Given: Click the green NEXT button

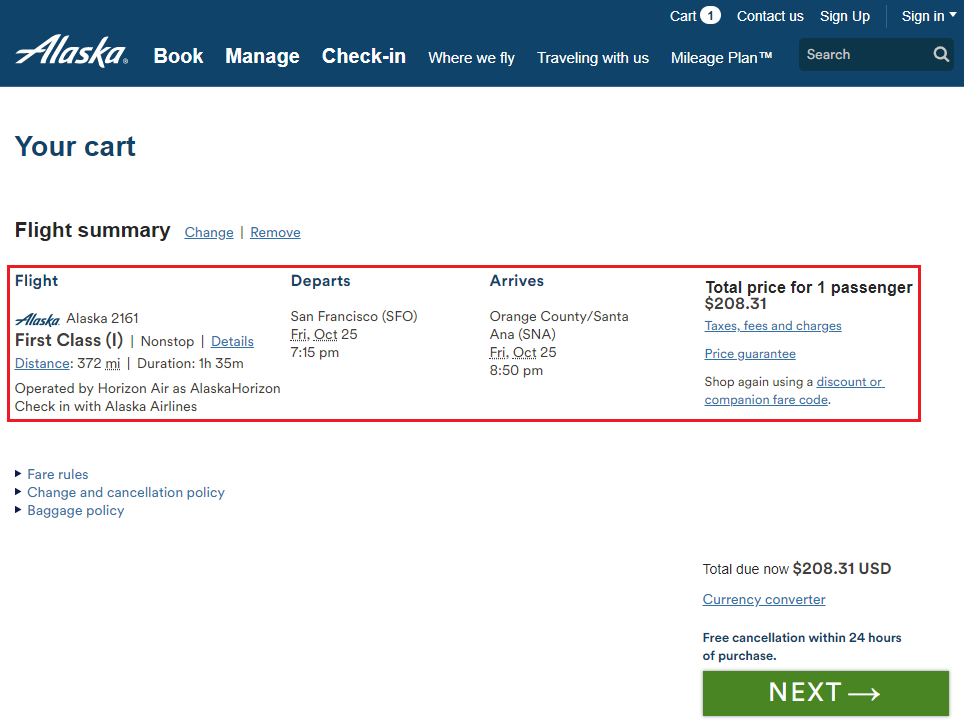Looking at the screenshot, I should click(x=826, y=693).
